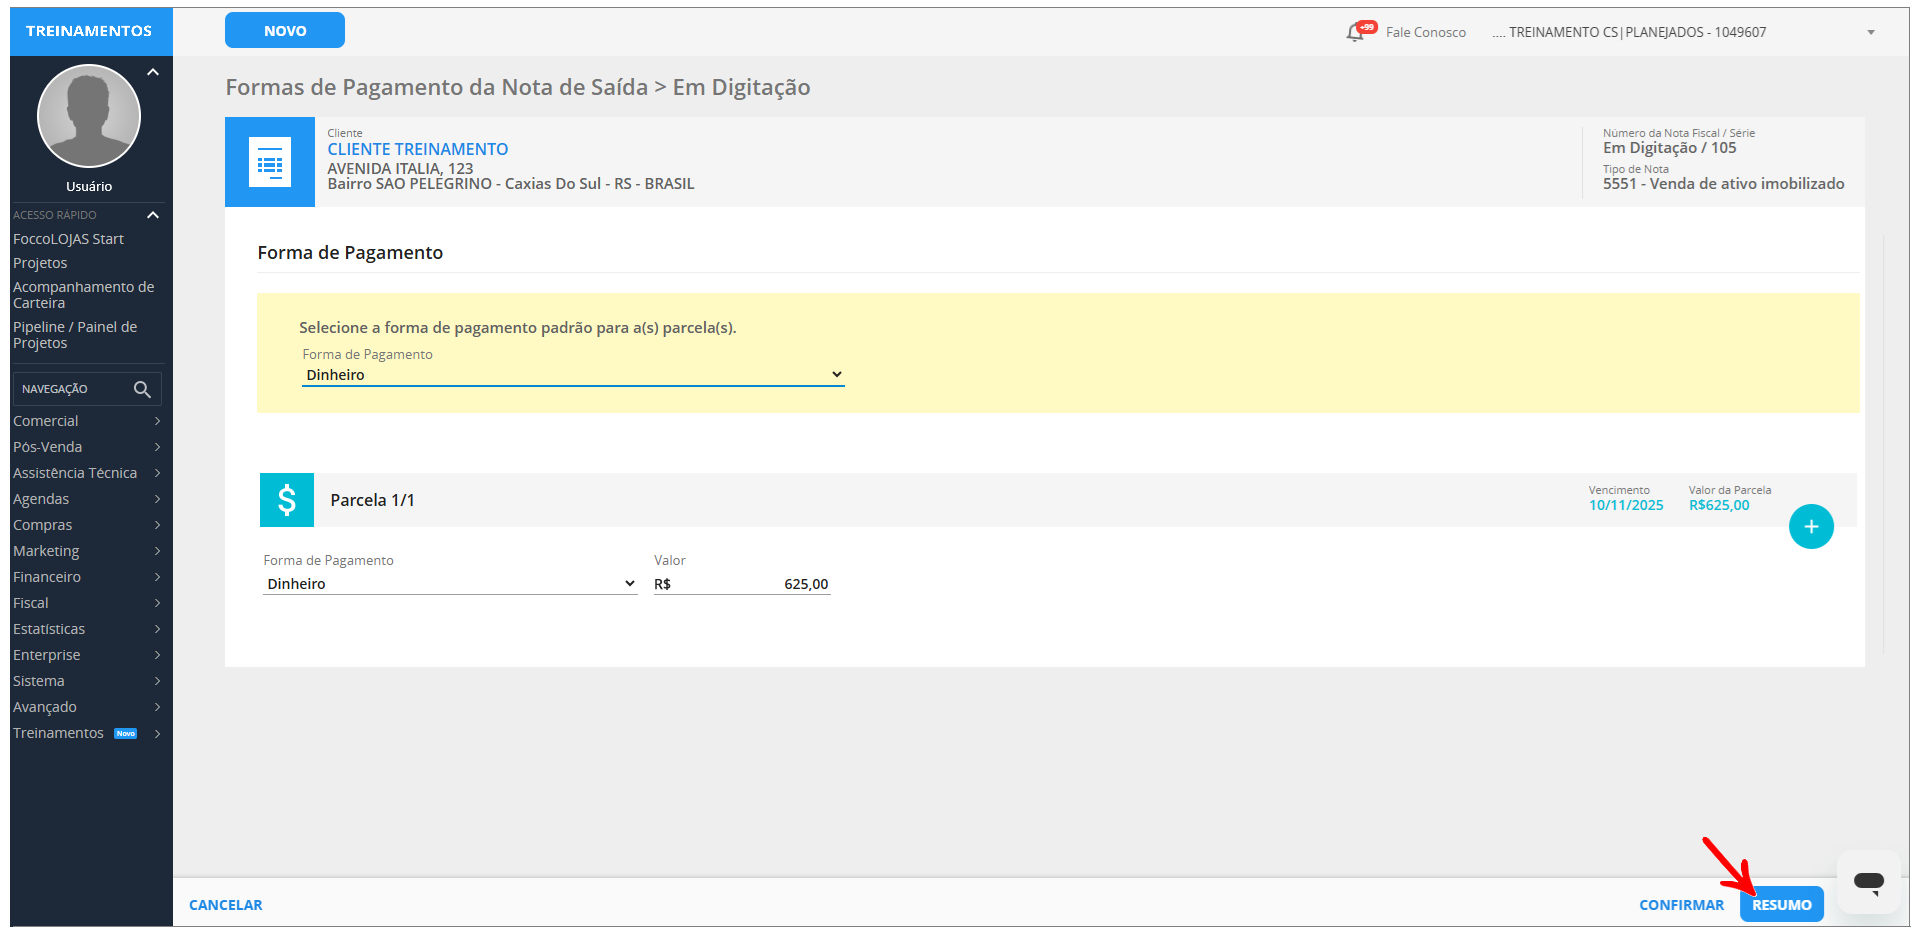The image size is (1918, 937).
Task: Expand the Comercial menu
Action: (x=86, y=421)
